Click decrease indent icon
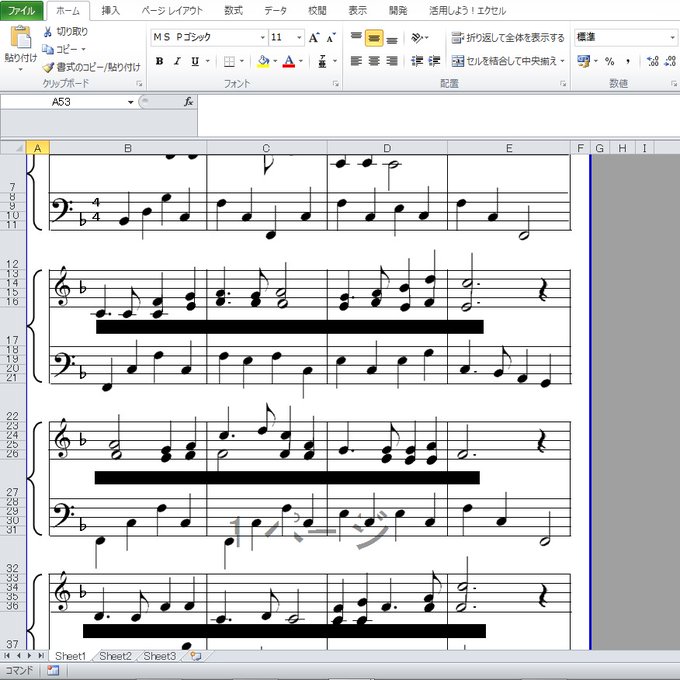The width and height of the screenshot is (680, 680). pos(417,61)
